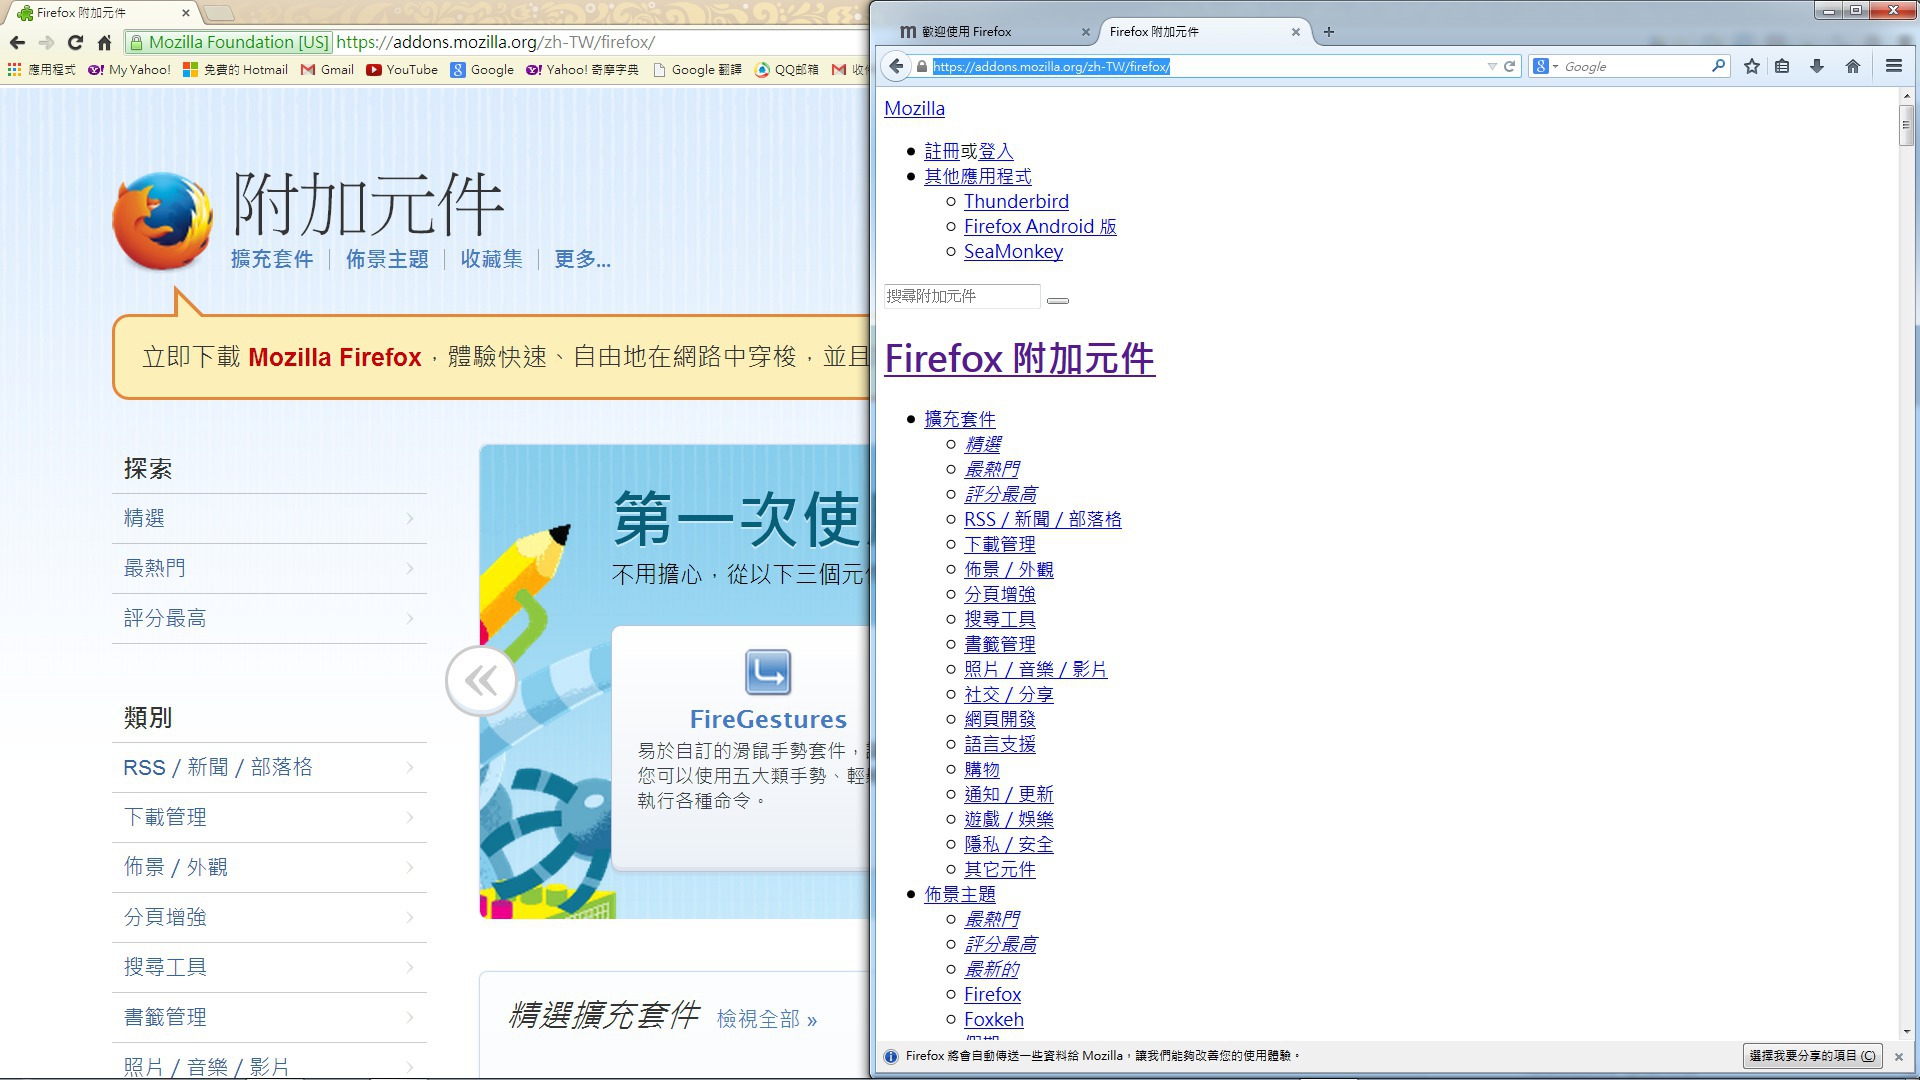Screen dimensions: 1920x1080
Task: Switch to the 歡迎使用 Firefox tab
Action: [x=965, y=32]
